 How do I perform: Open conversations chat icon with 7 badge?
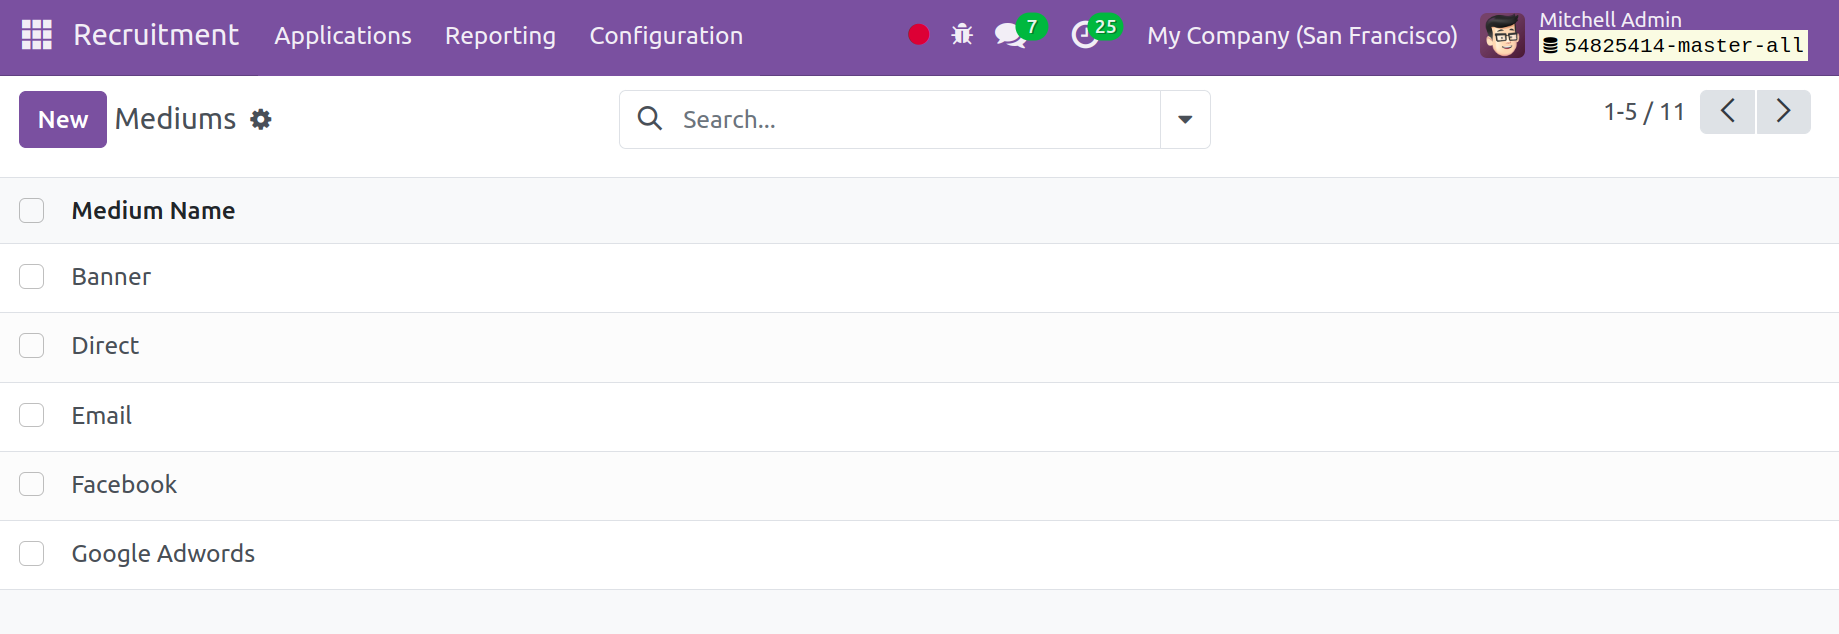(x=1019, y=32)
